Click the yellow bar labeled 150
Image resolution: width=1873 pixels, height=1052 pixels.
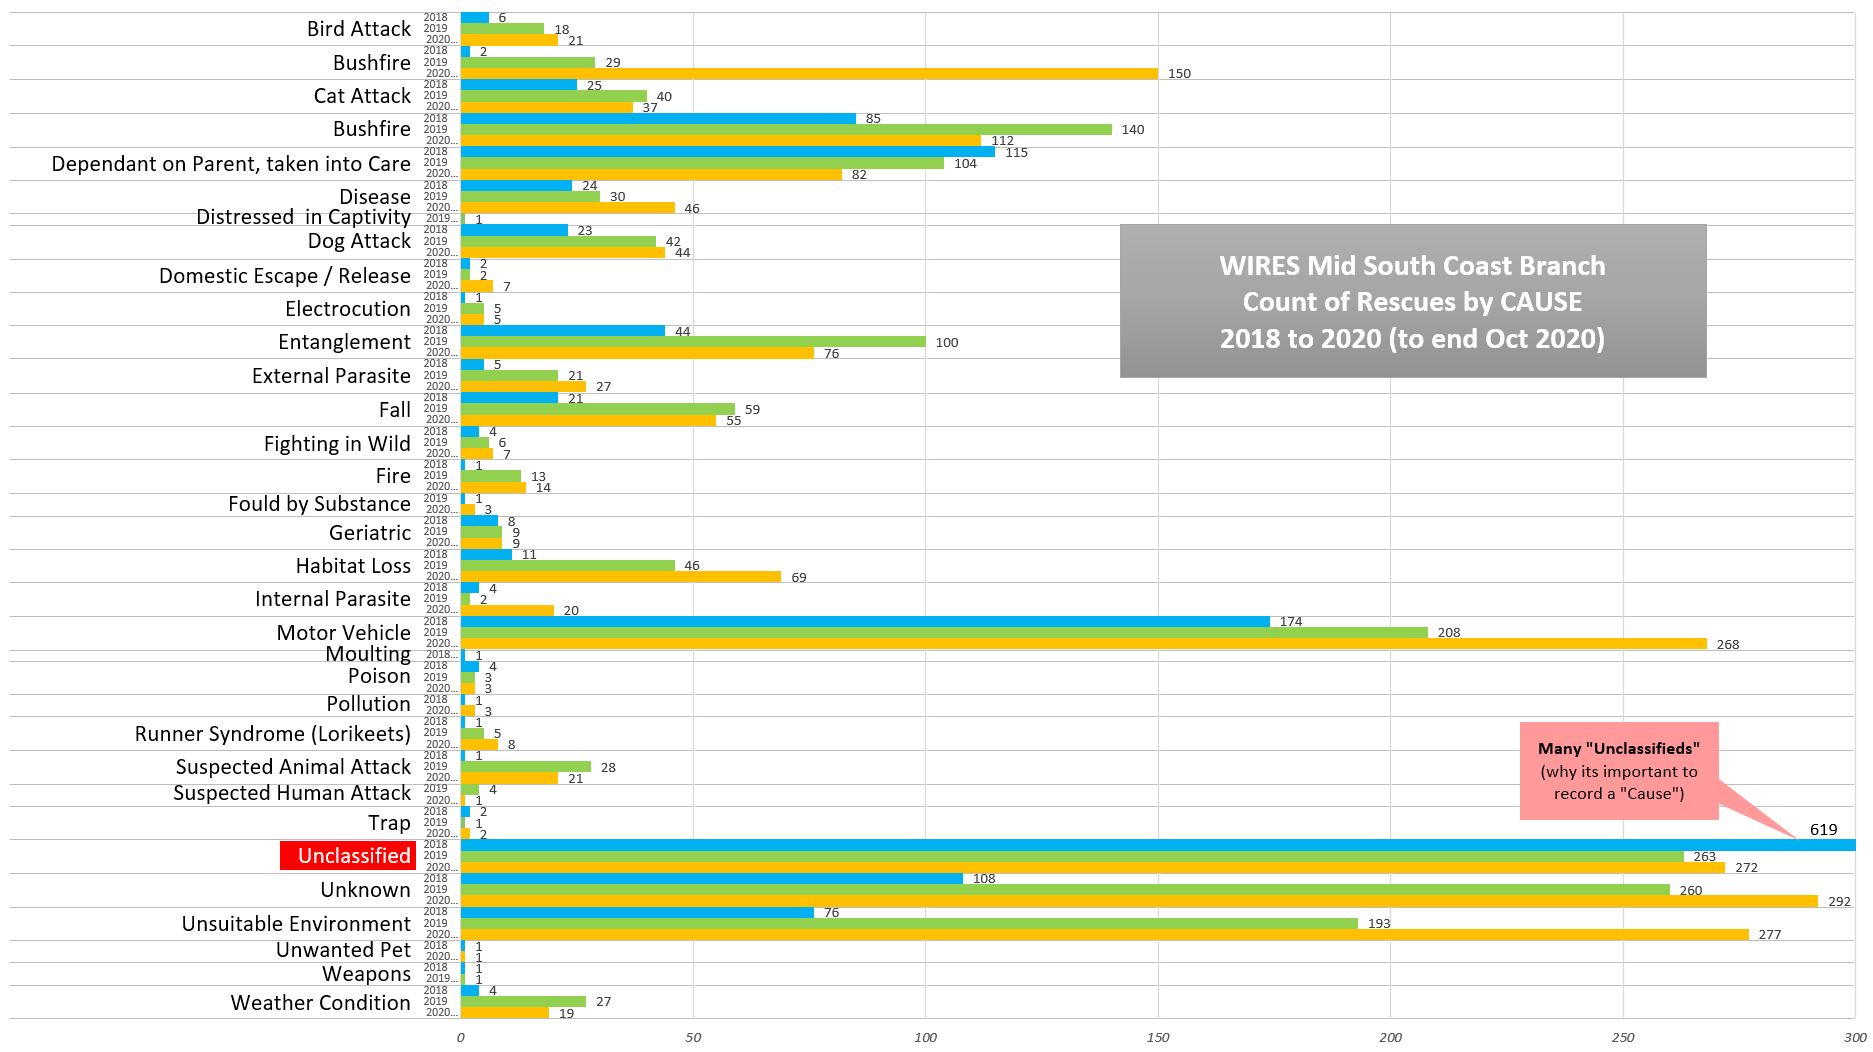(x=809, y=73)
